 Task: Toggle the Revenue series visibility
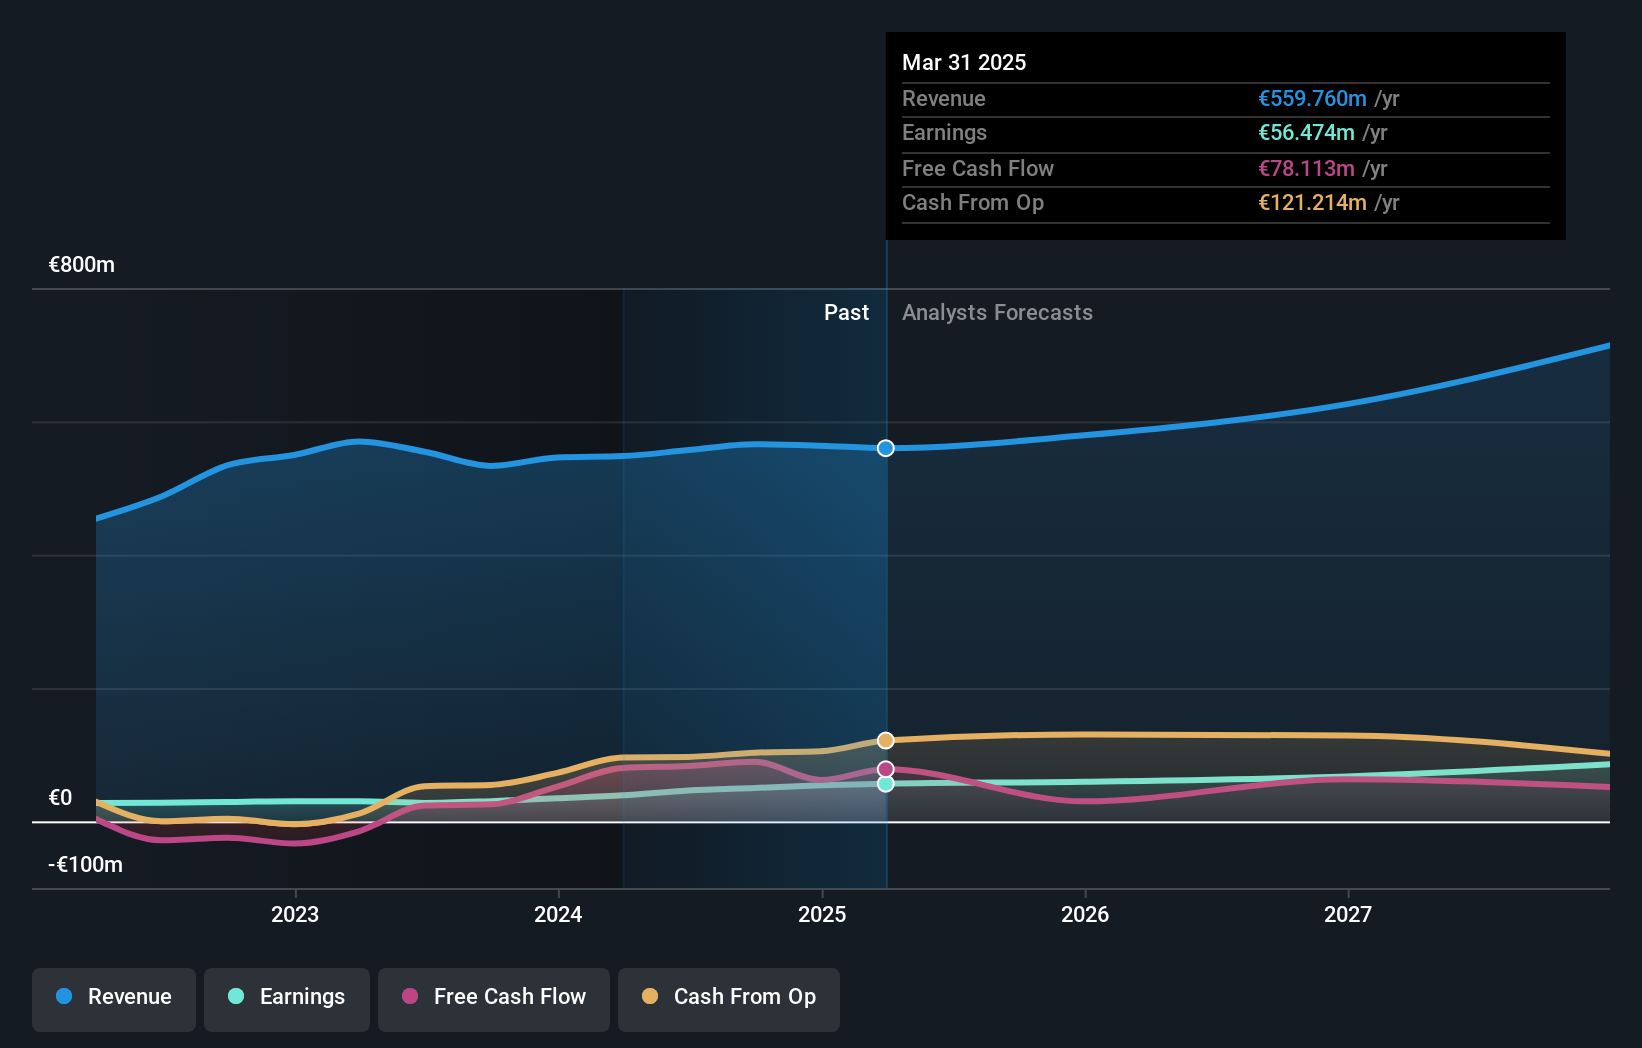pyautogui.click(x=113, y=997)
